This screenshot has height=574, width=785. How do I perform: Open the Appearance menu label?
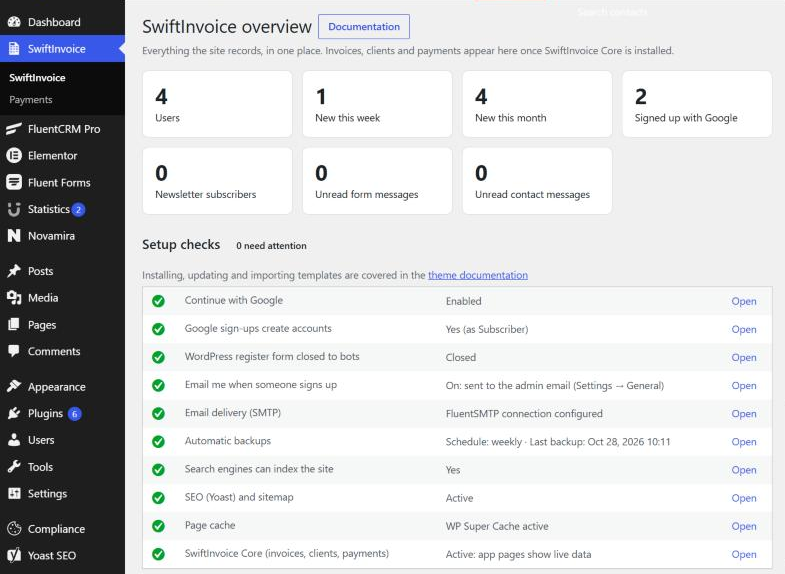click(57, 387)
